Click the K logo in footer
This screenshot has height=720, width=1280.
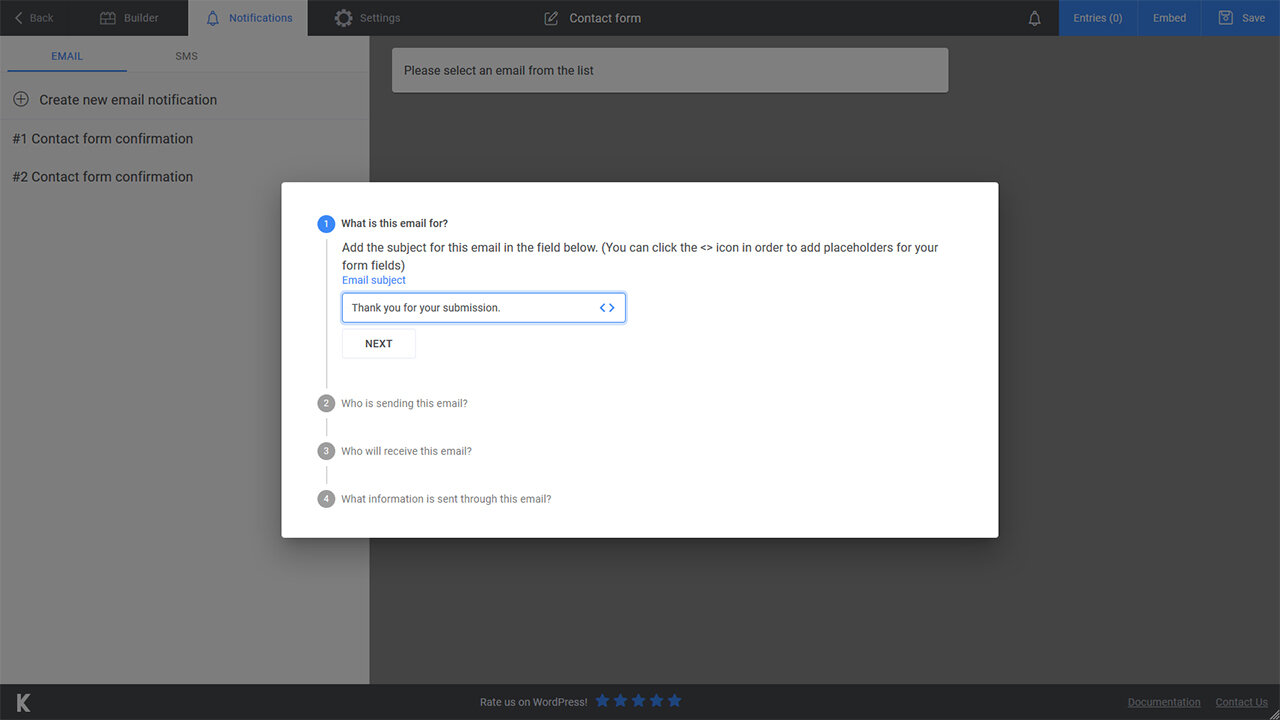[24, 703]
